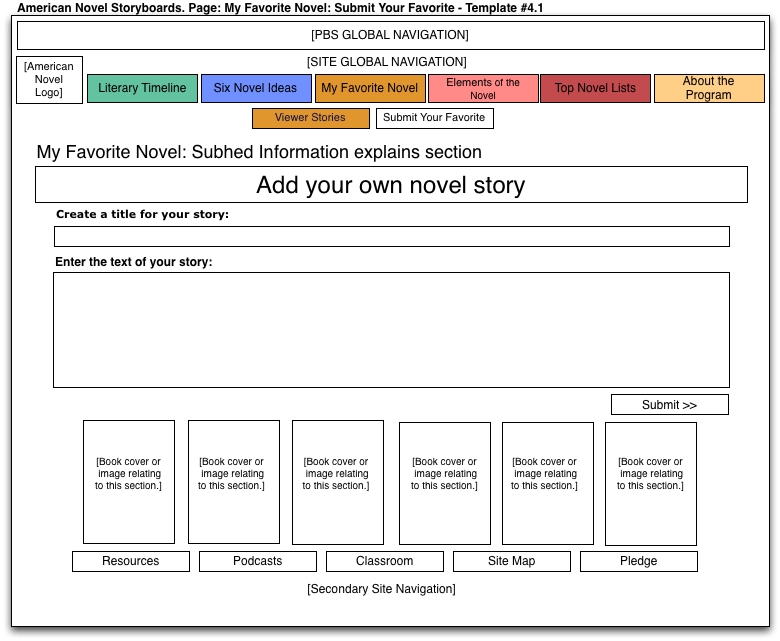This screenshot has width=780, height=641.
Task: Select the Viewer Stories sub-tab
Action: [x=310, y=118]
